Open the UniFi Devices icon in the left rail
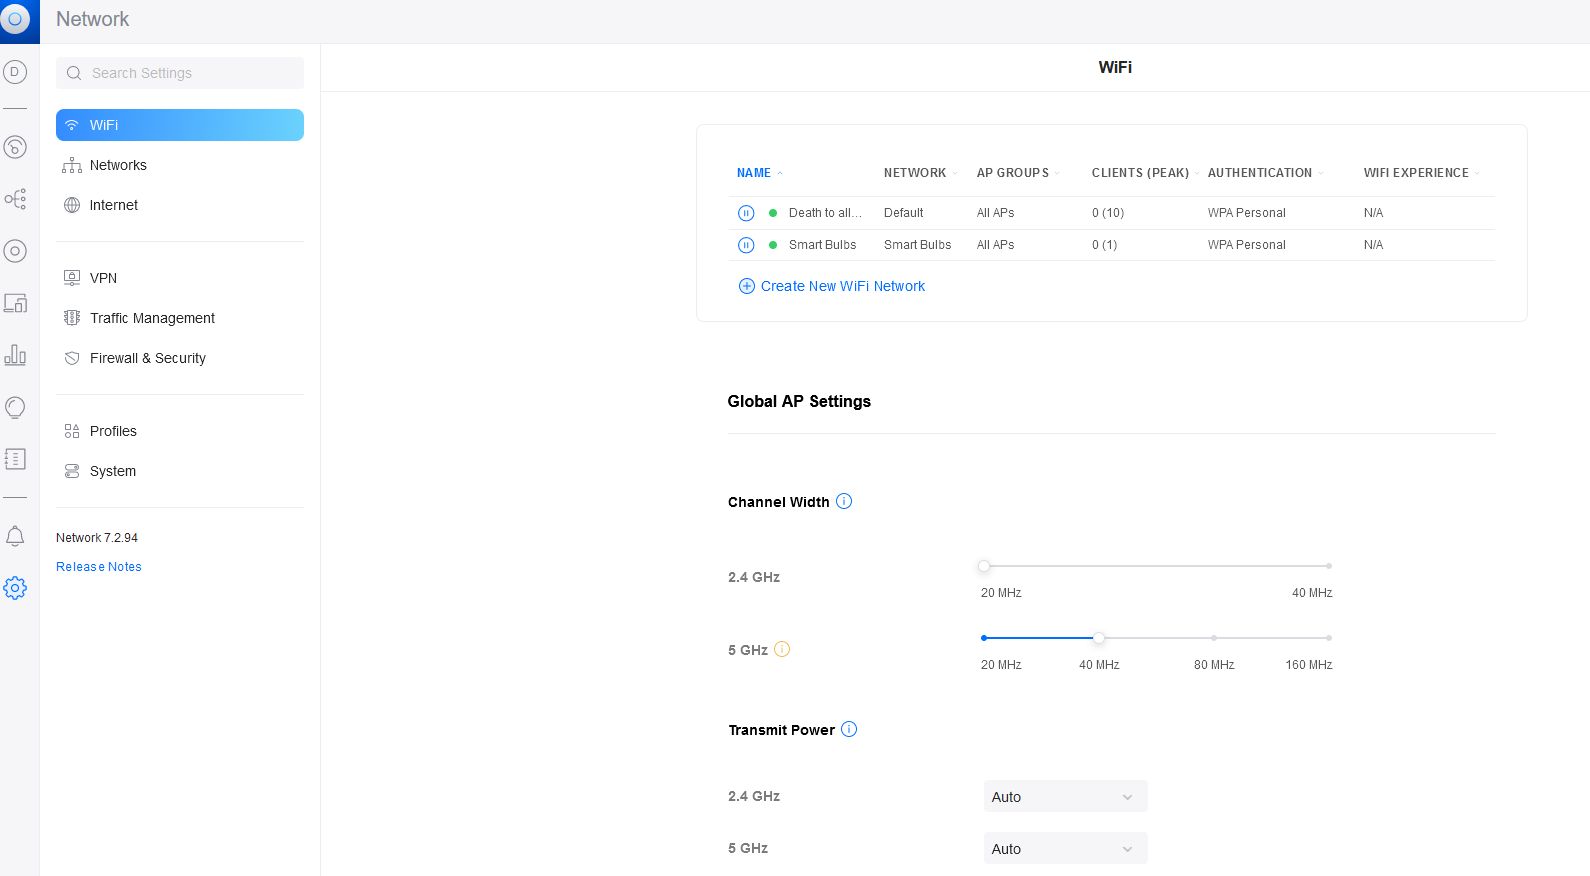The height and width of the screenshot is (876, 1590). pyautogui.click(x=15, y=251)
